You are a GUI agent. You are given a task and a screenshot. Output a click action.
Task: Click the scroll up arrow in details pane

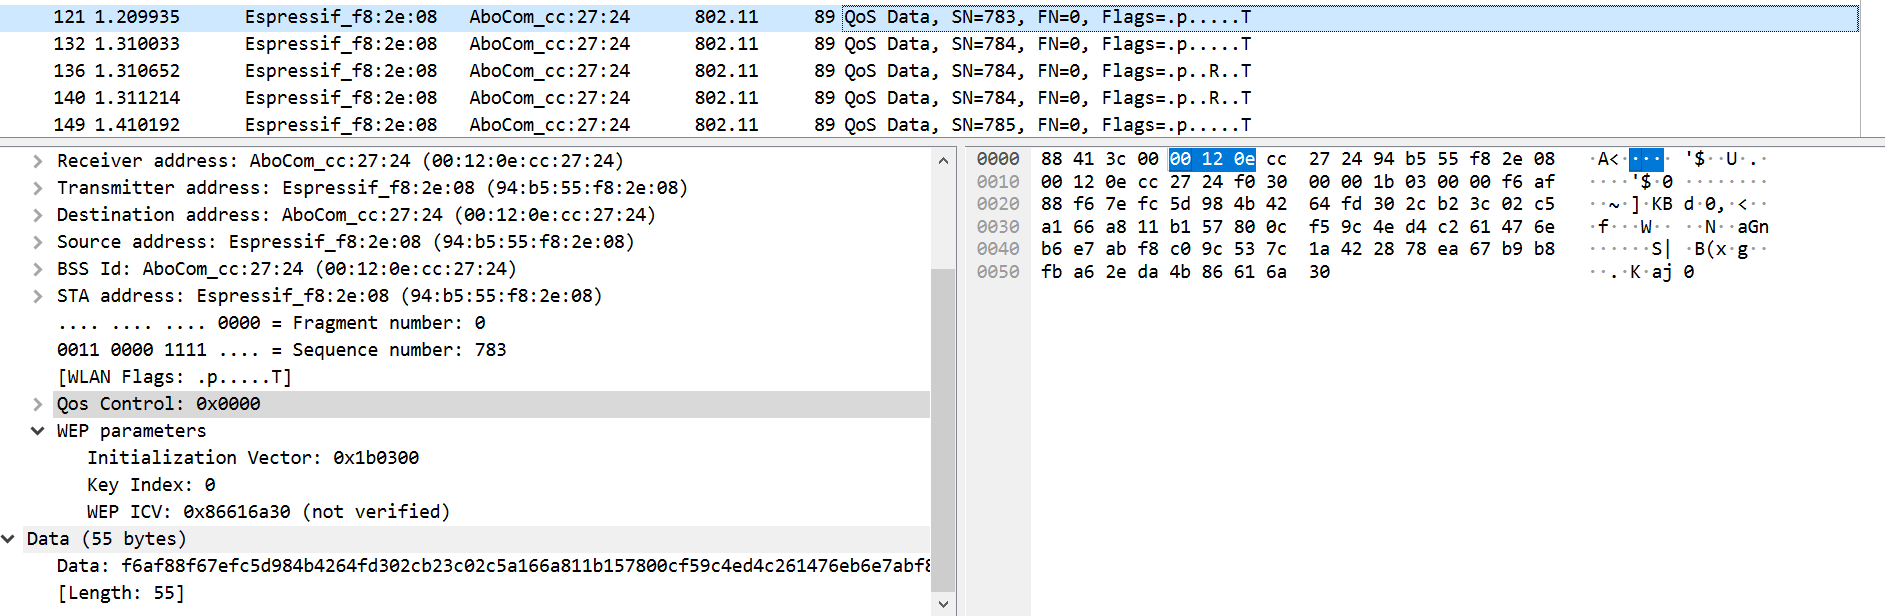(x=943, y=160)
